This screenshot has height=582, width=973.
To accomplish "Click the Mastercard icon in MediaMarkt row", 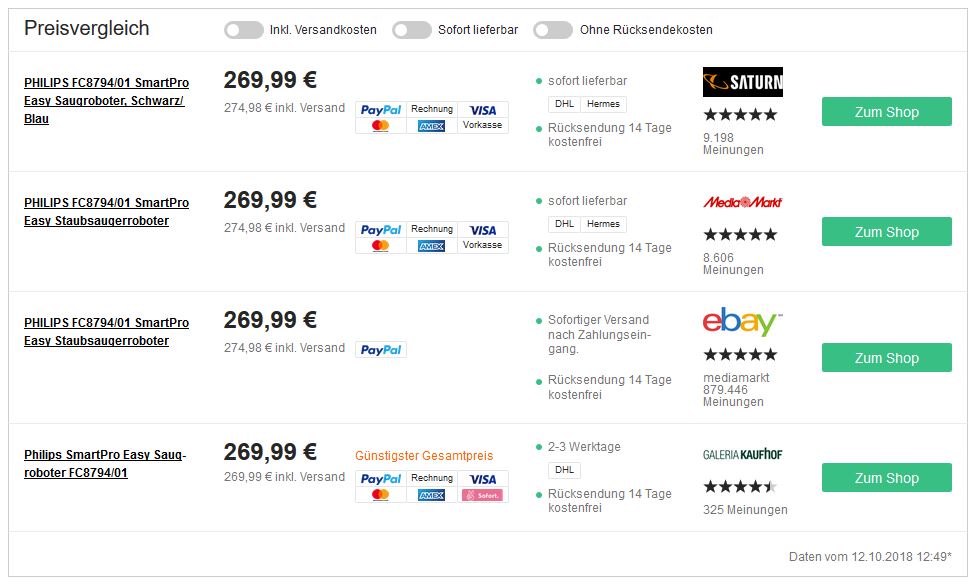I will [380, 246].
